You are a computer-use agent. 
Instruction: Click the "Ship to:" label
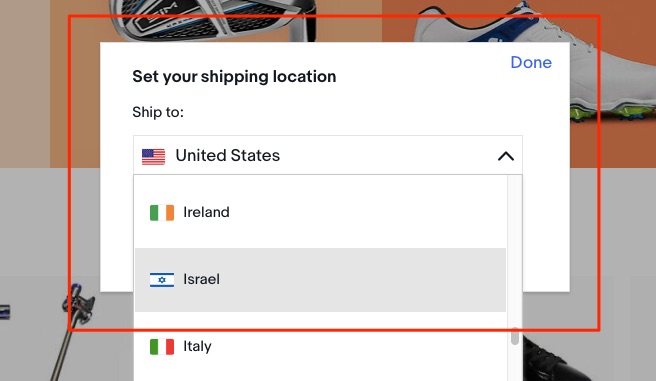coord(158,112)
